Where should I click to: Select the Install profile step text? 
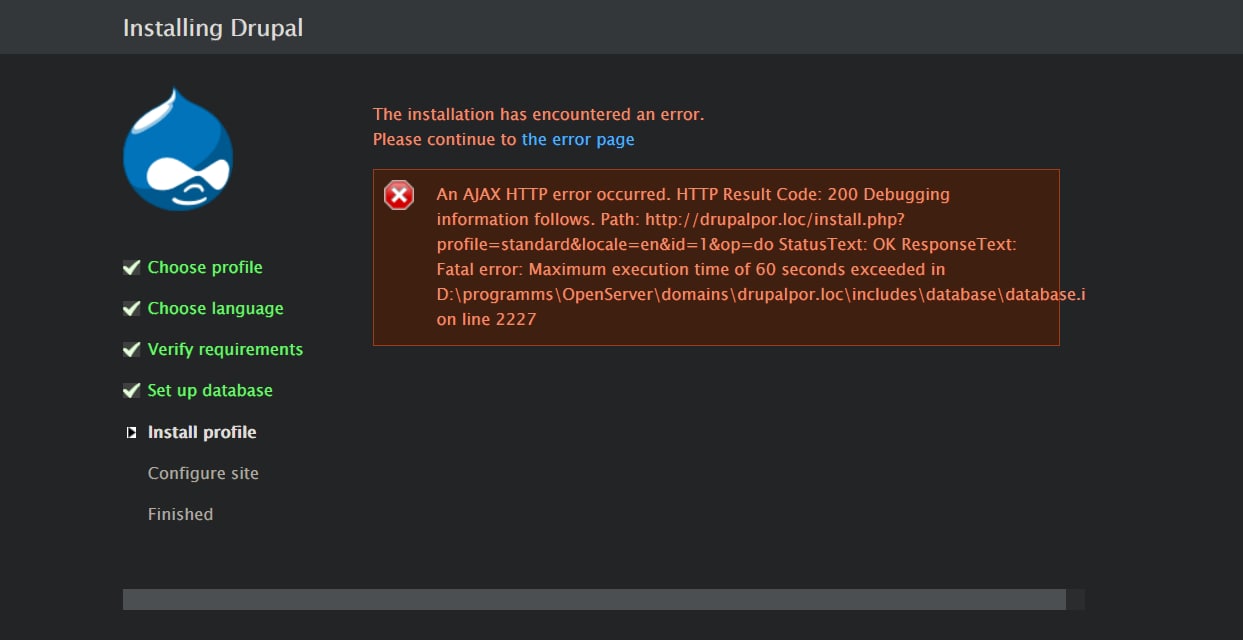[202, 432]
